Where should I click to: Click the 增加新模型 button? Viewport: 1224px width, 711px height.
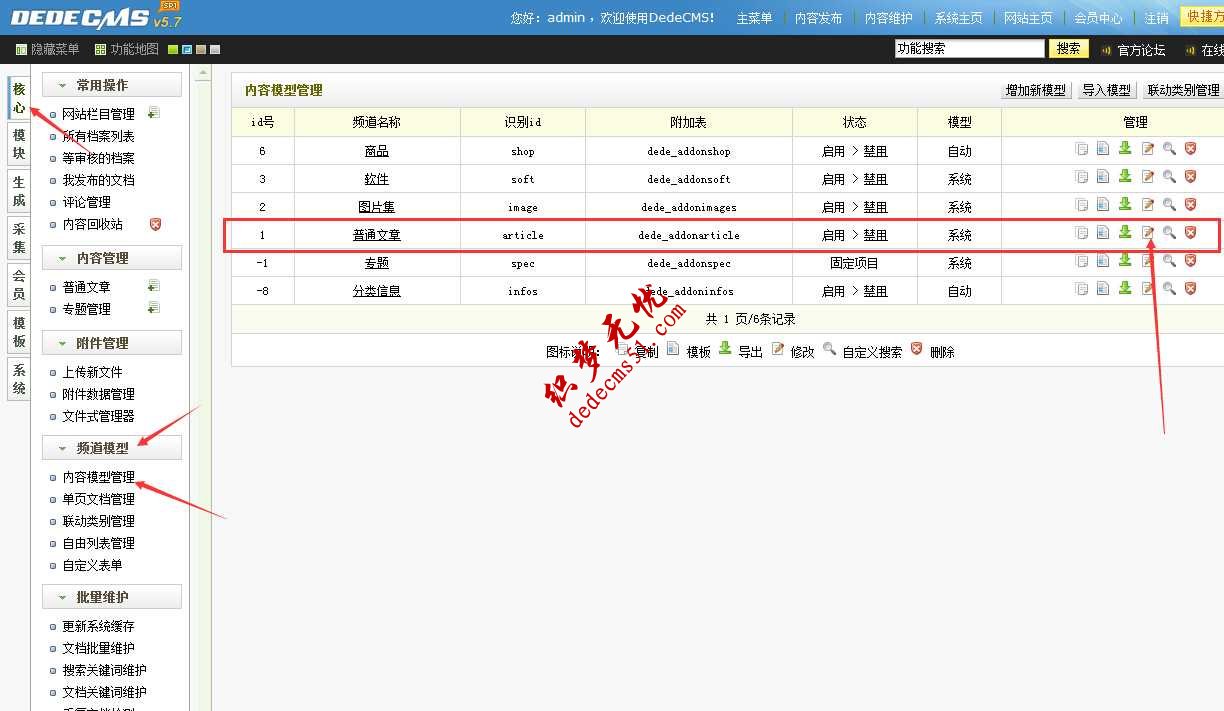click(x=1035, y=89)
